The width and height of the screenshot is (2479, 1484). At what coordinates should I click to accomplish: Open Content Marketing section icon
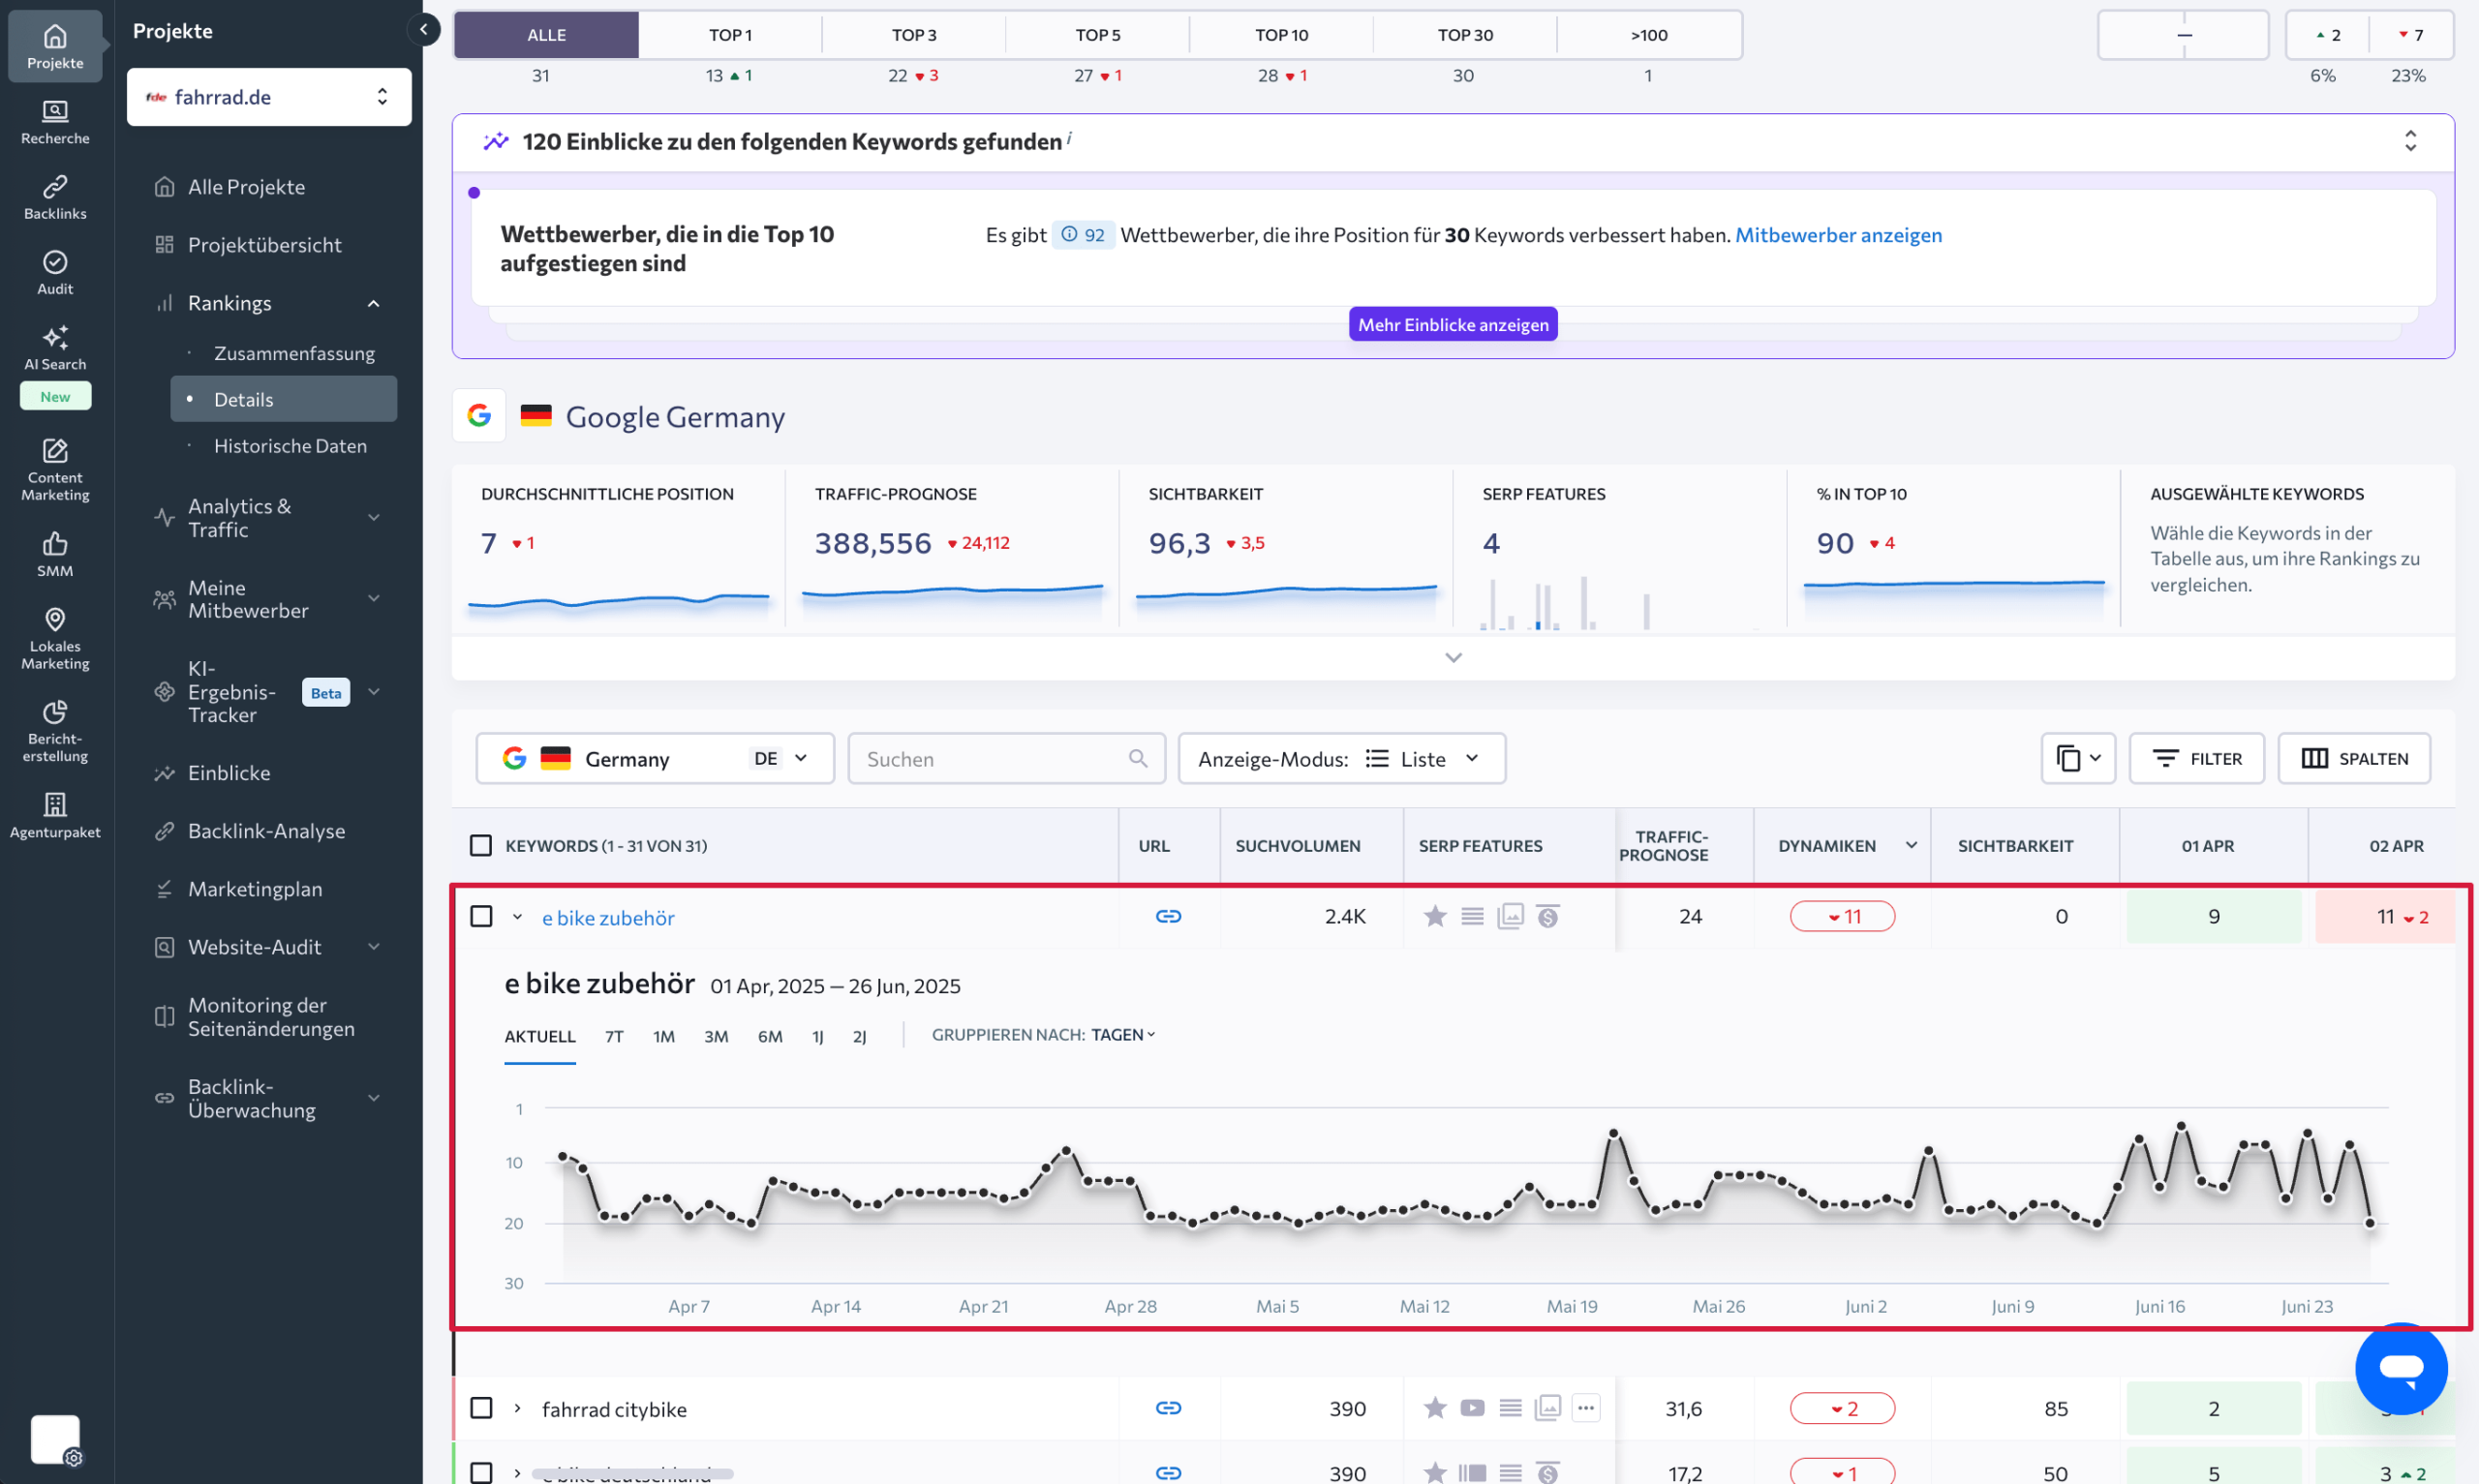[55, 468]
